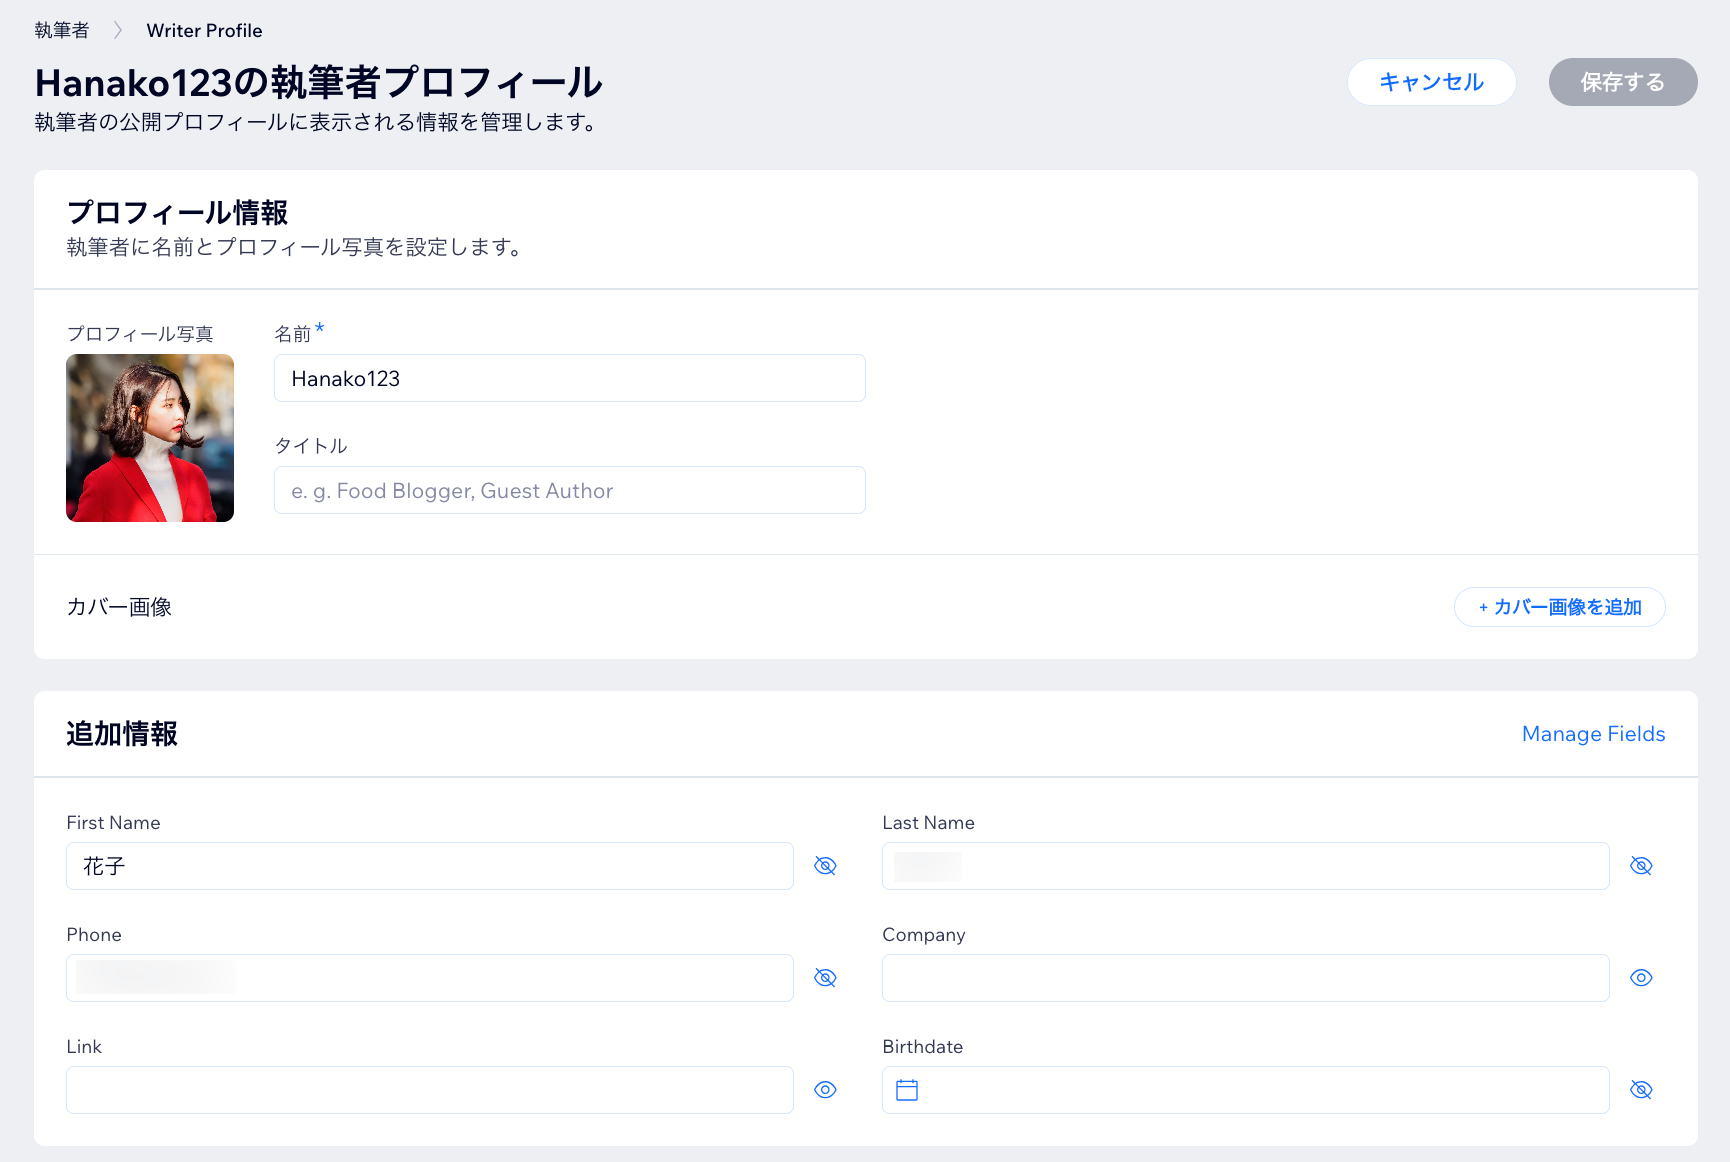
Task: Click the crossed-eye icon for Birthdate
Action: pyautogui.click(x=1641, y=1090)
